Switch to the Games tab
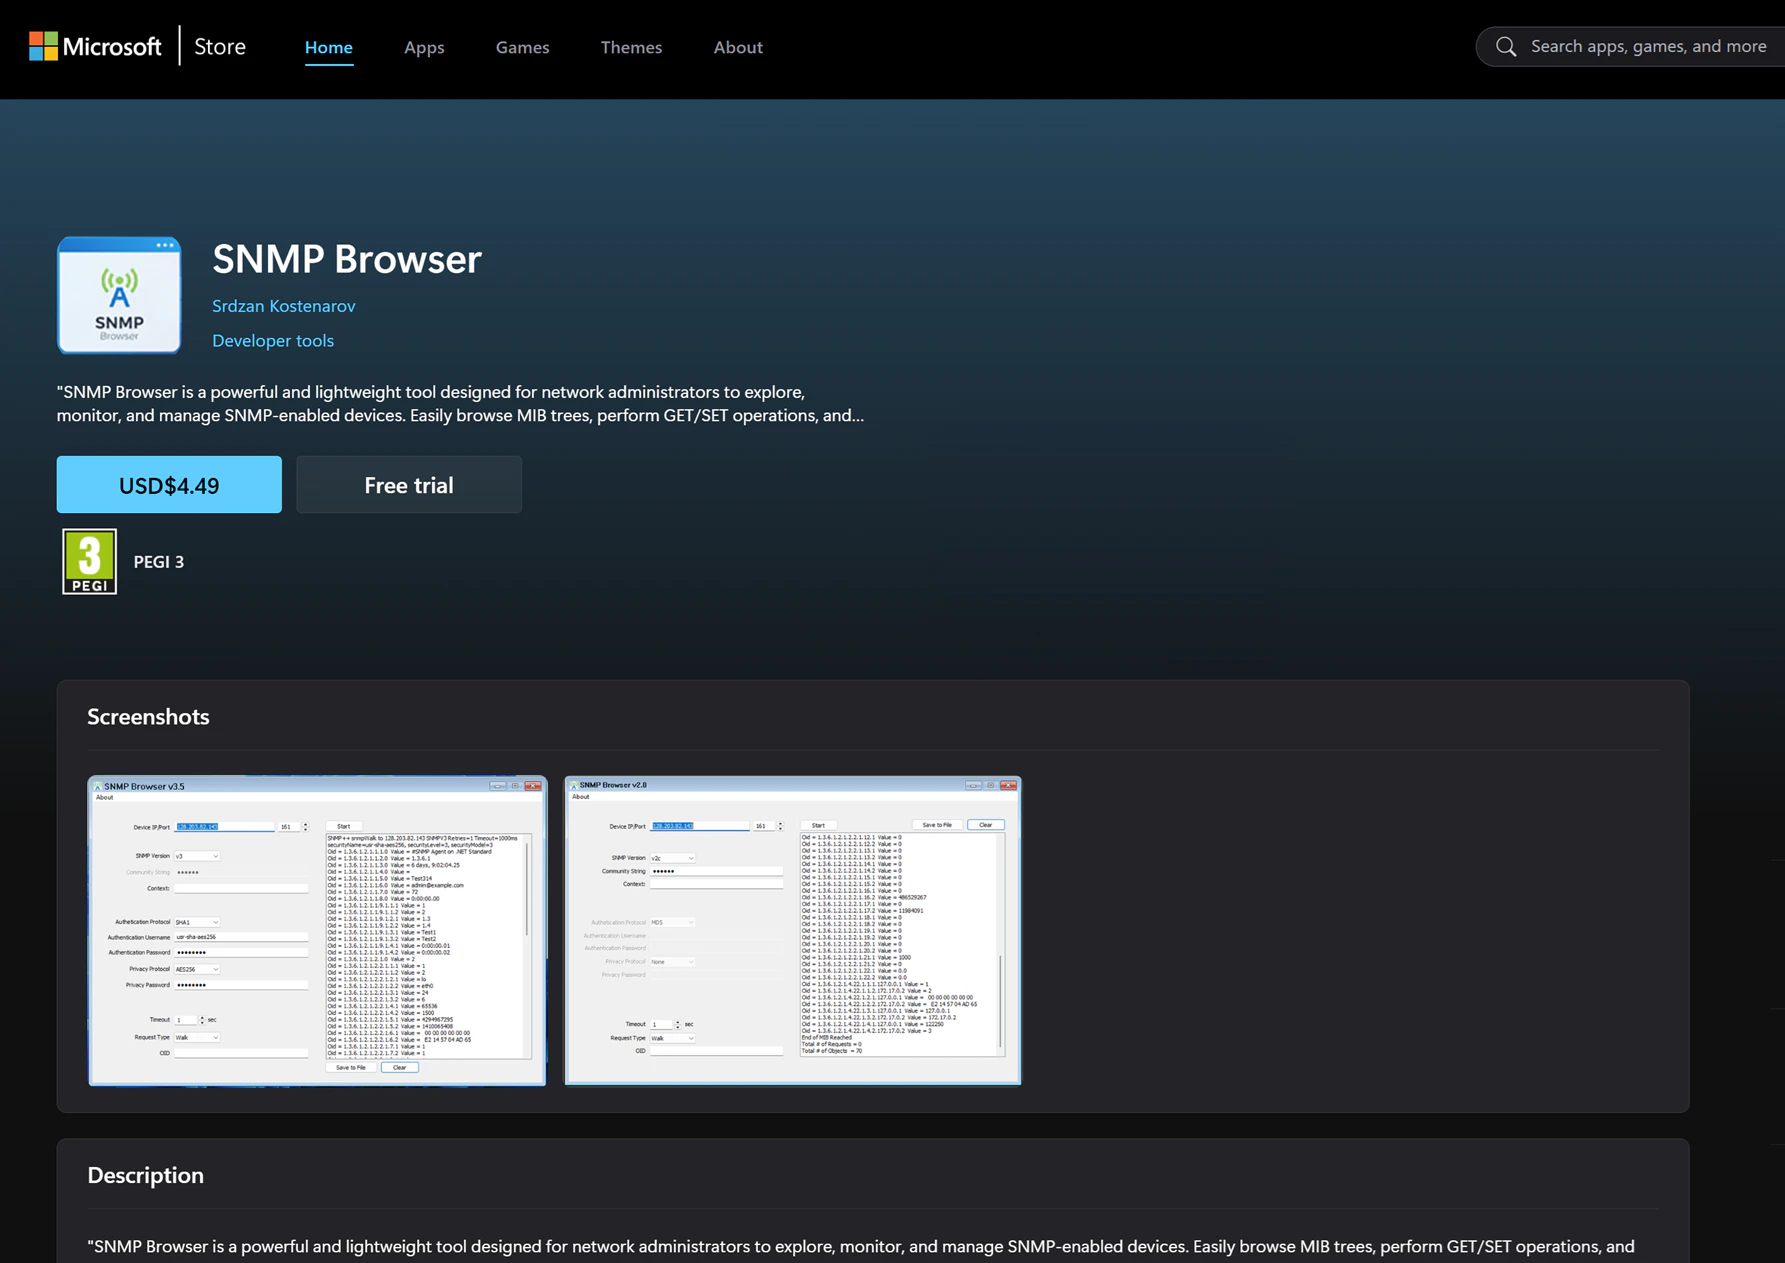This screenshot has width=1785, height=1263. click(522, 47)
